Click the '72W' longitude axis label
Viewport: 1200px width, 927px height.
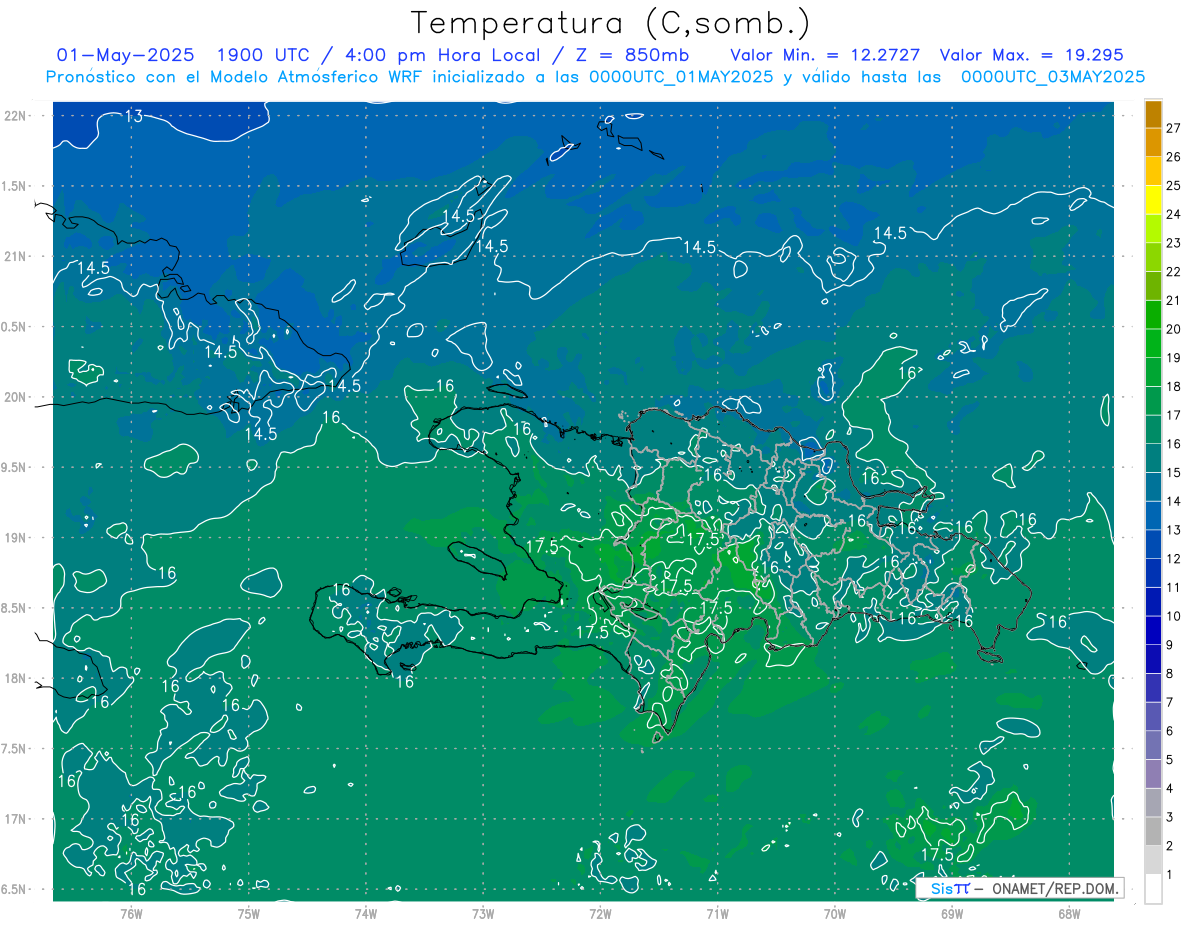(600, 913)
